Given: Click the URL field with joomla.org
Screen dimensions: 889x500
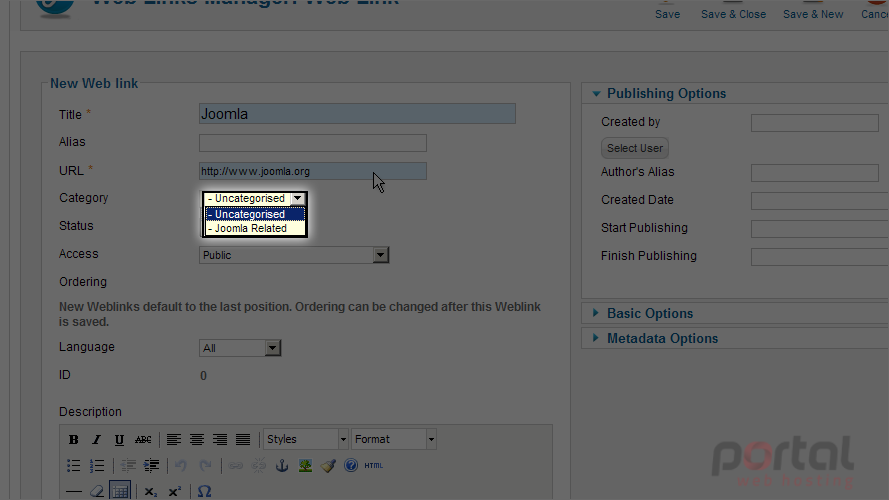Looking at the screenshot, I should (x=312, y=171).
